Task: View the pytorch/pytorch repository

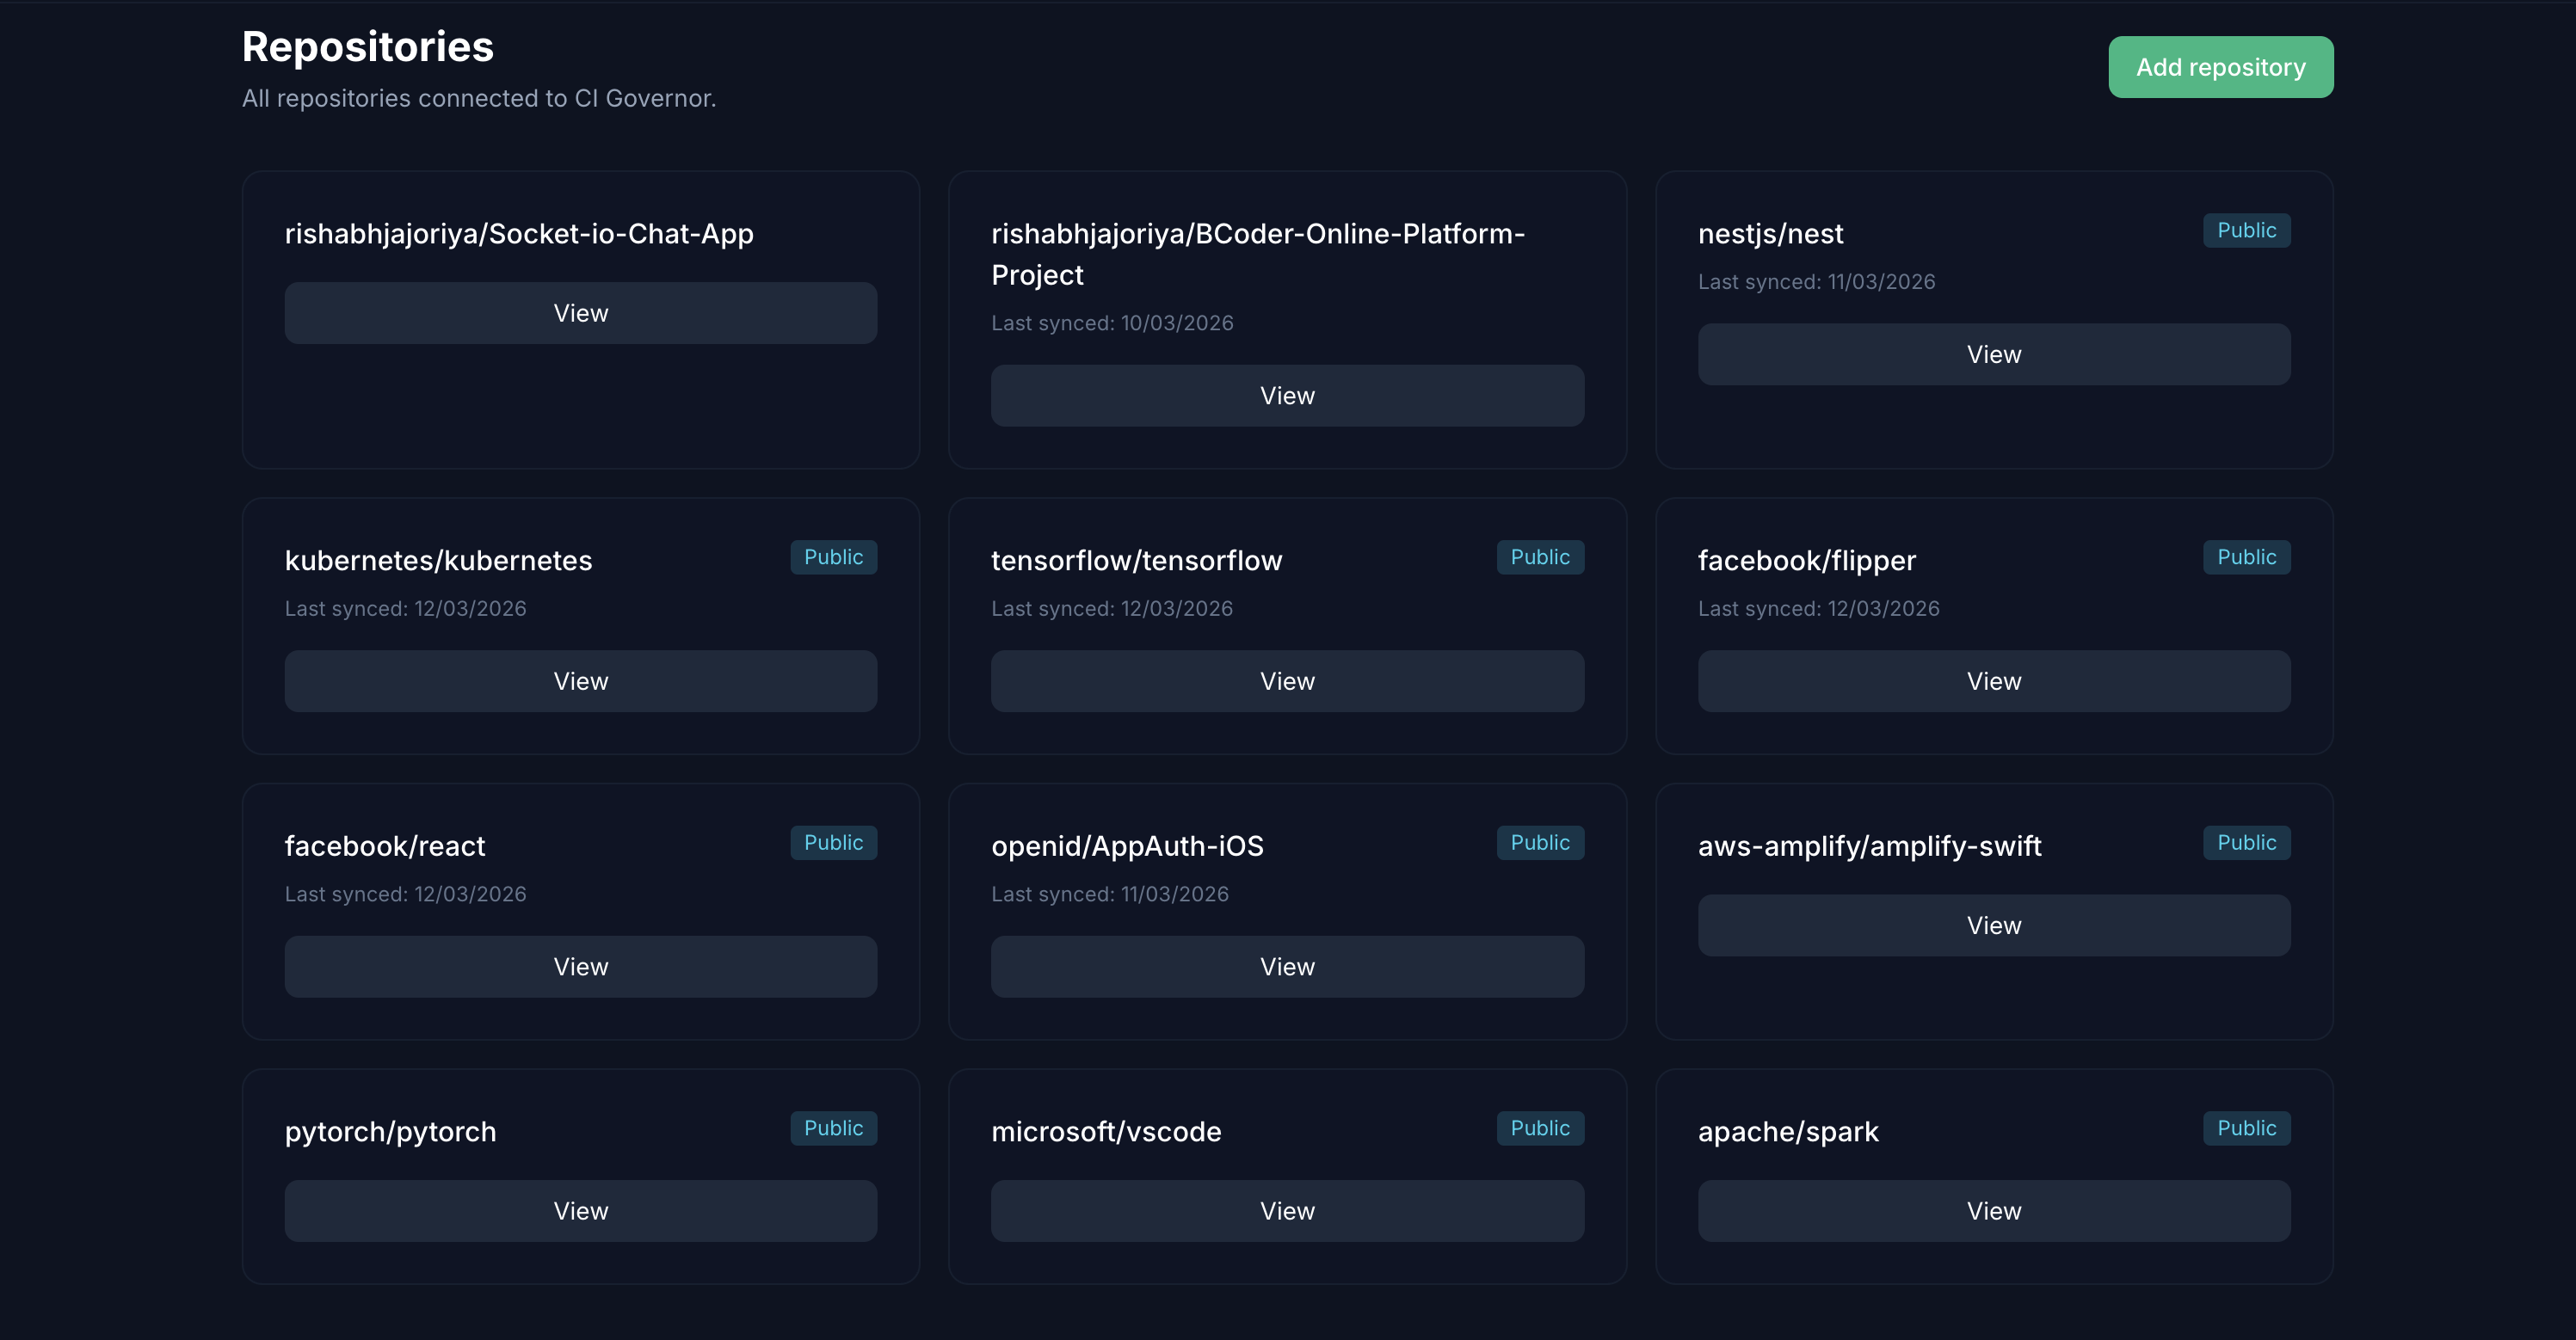Action: pos(580,1211)
